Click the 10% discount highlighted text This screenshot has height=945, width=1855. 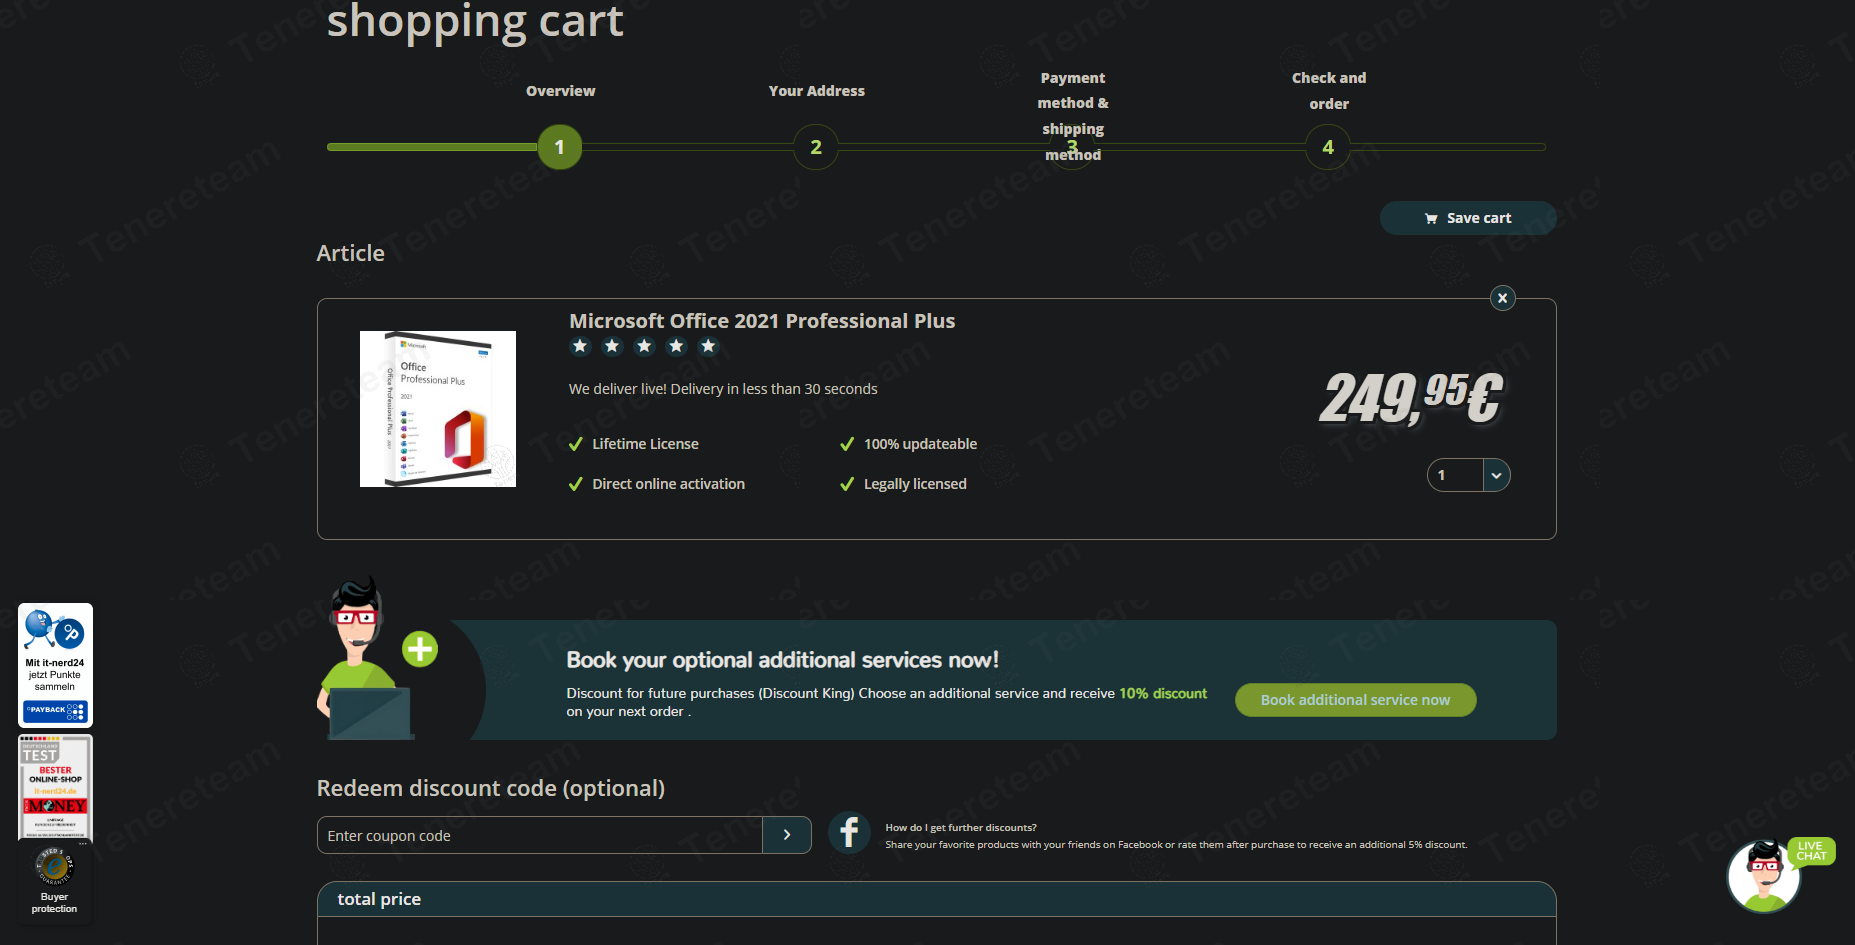pos(1163,693)
